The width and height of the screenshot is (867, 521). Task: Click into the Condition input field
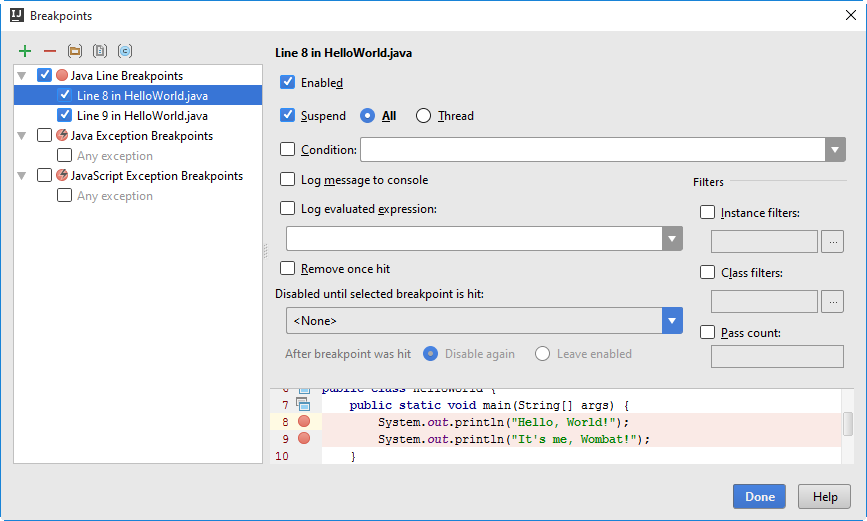[593, 150]
